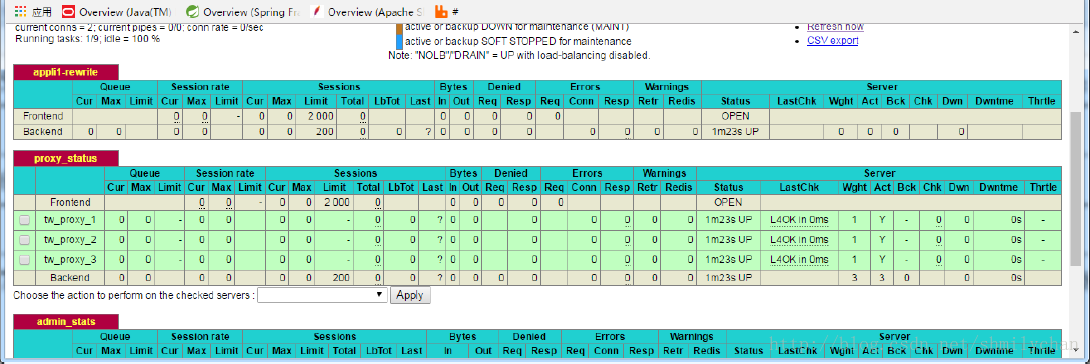Click the Backend row label in appli1-rewrite
This screenshot has width=1090, height=364.
tap(42, 131)
